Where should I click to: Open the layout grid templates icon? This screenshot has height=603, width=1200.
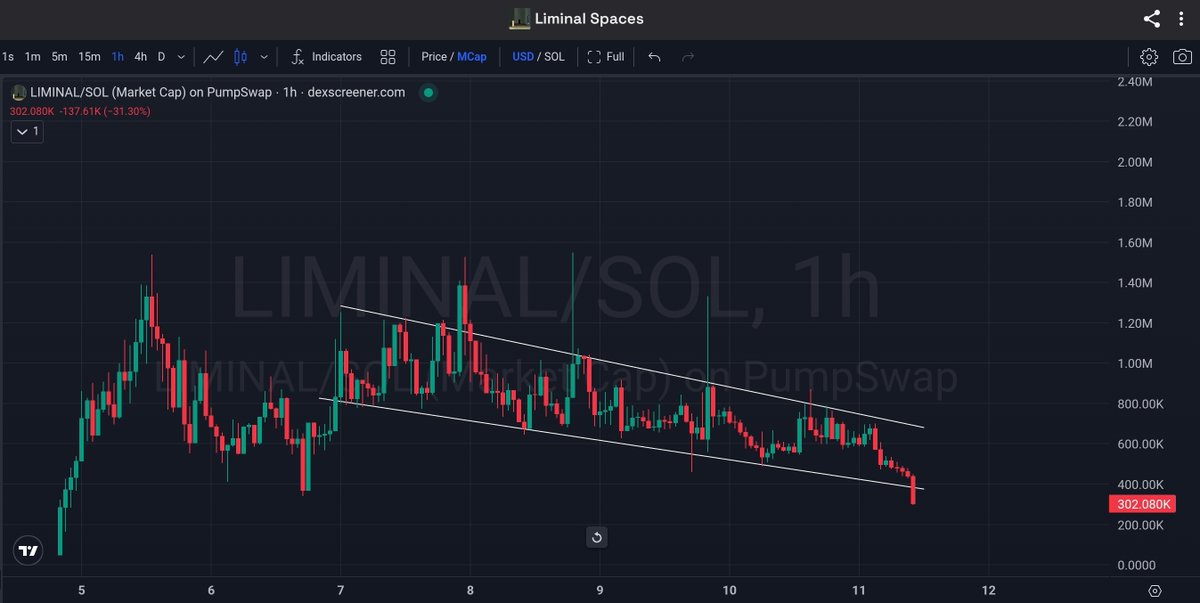click(388, 57)
